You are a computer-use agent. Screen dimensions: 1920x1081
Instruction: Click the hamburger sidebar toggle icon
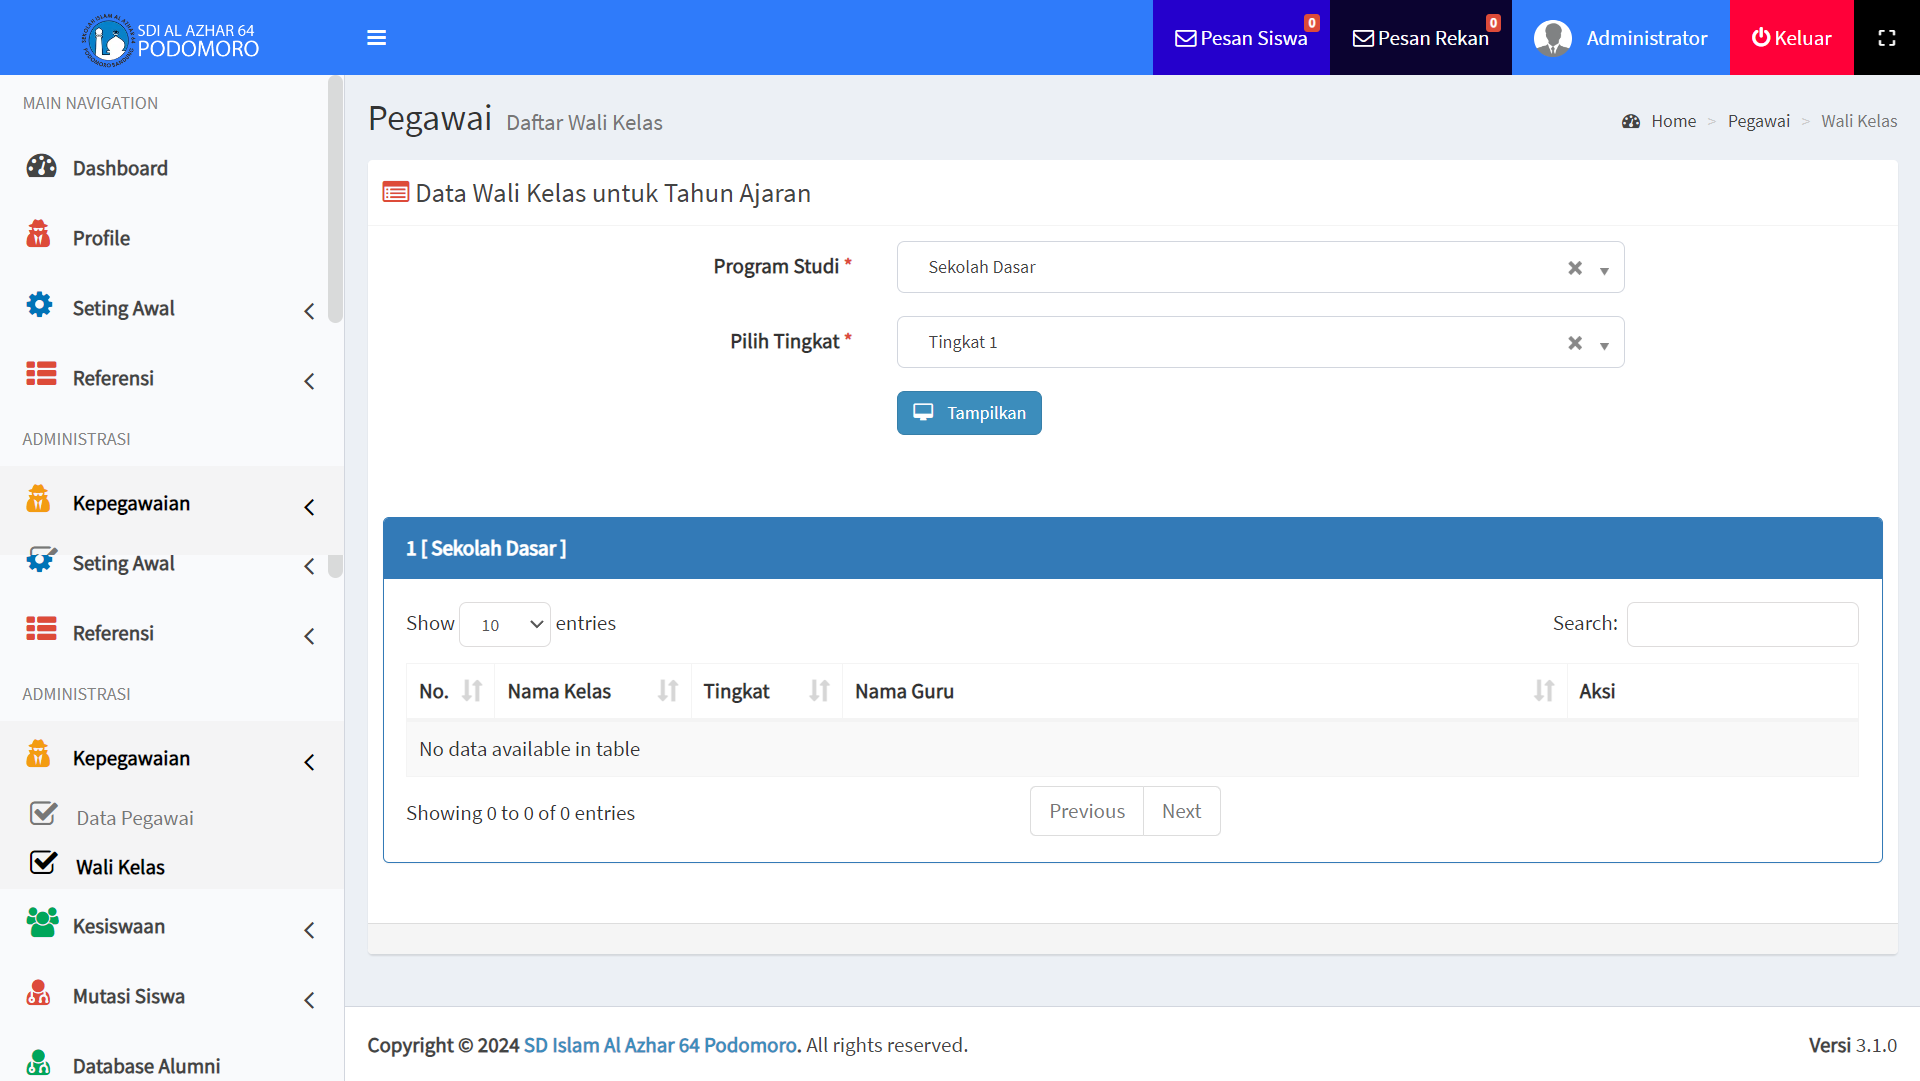(x=376, y=38)
